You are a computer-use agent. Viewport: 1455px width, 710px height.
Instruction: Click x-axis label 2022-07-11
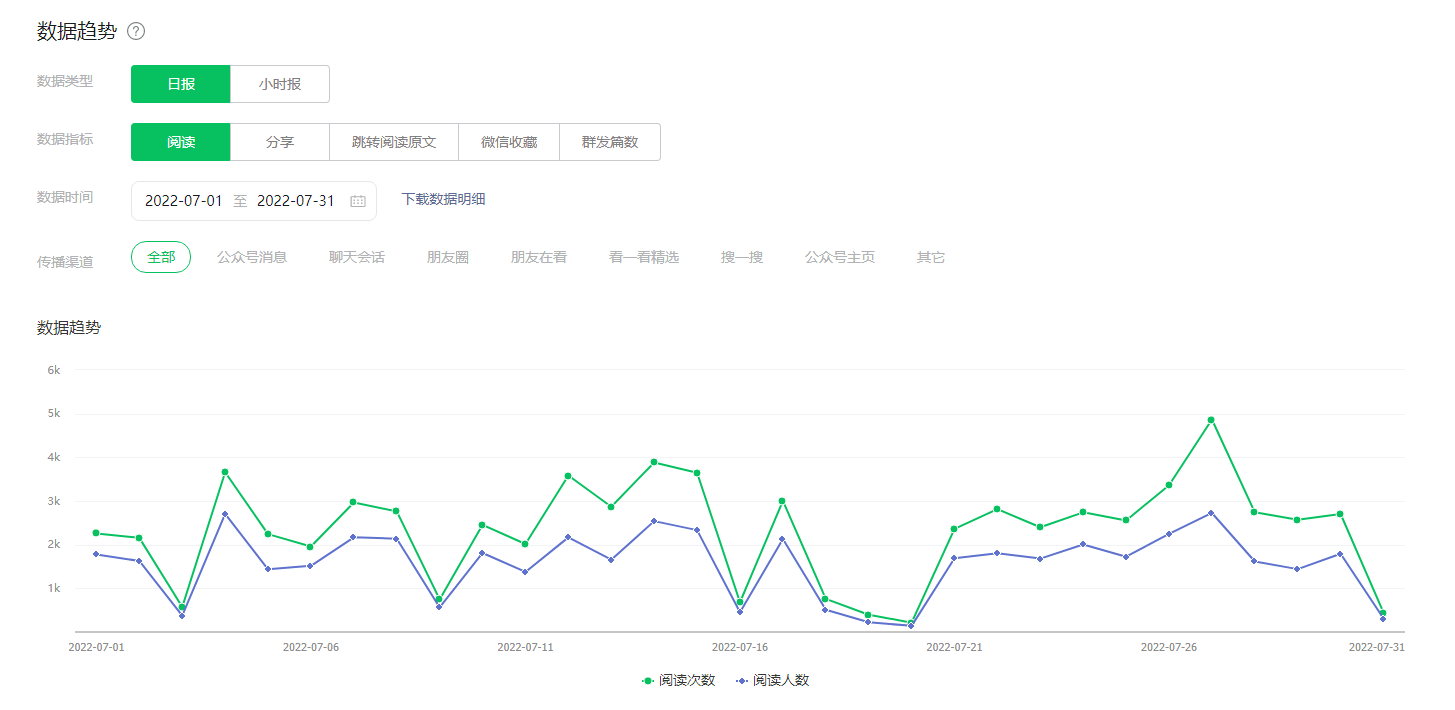point(525,647)
